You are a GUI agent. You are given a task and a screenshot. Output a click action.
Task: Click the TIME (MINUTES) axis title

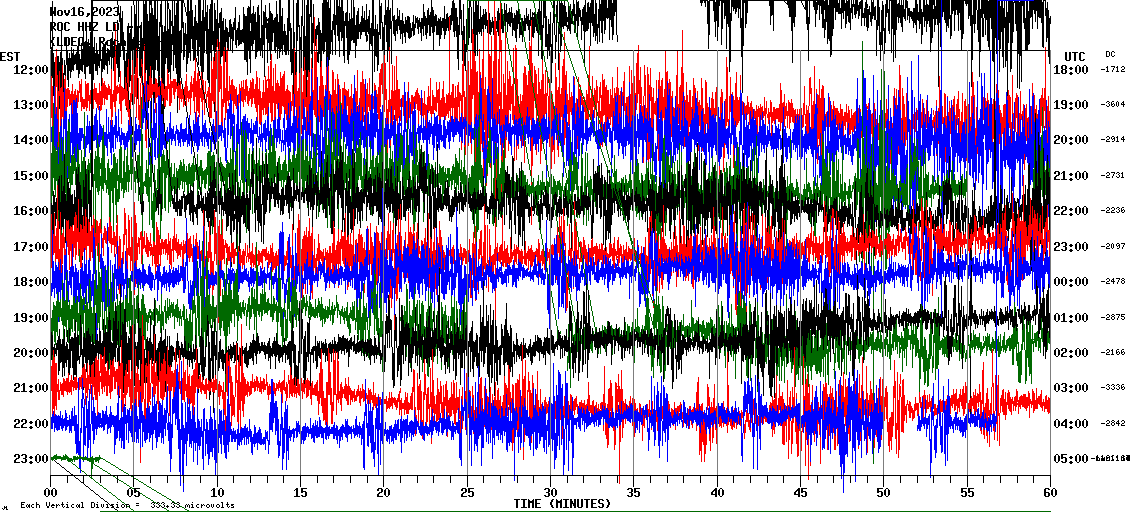tap(562, 504)
